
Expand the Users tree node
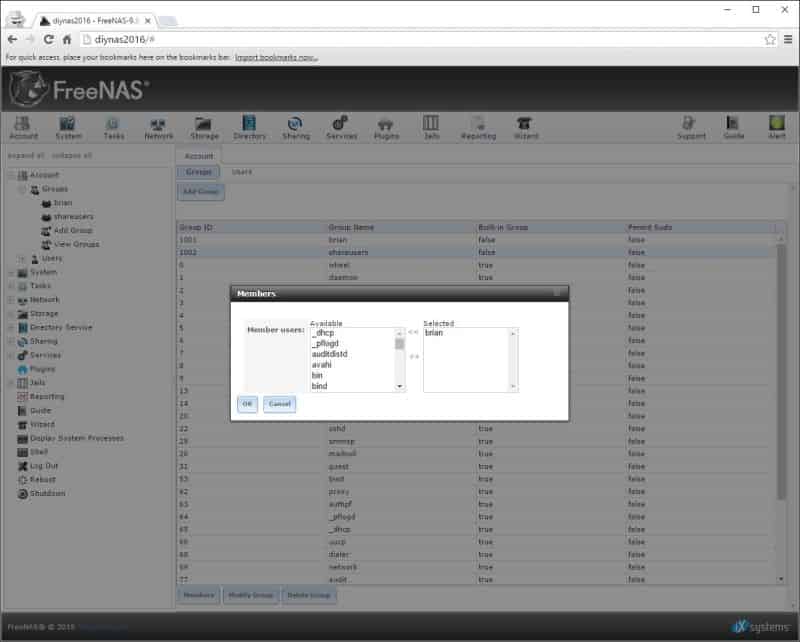21,259
